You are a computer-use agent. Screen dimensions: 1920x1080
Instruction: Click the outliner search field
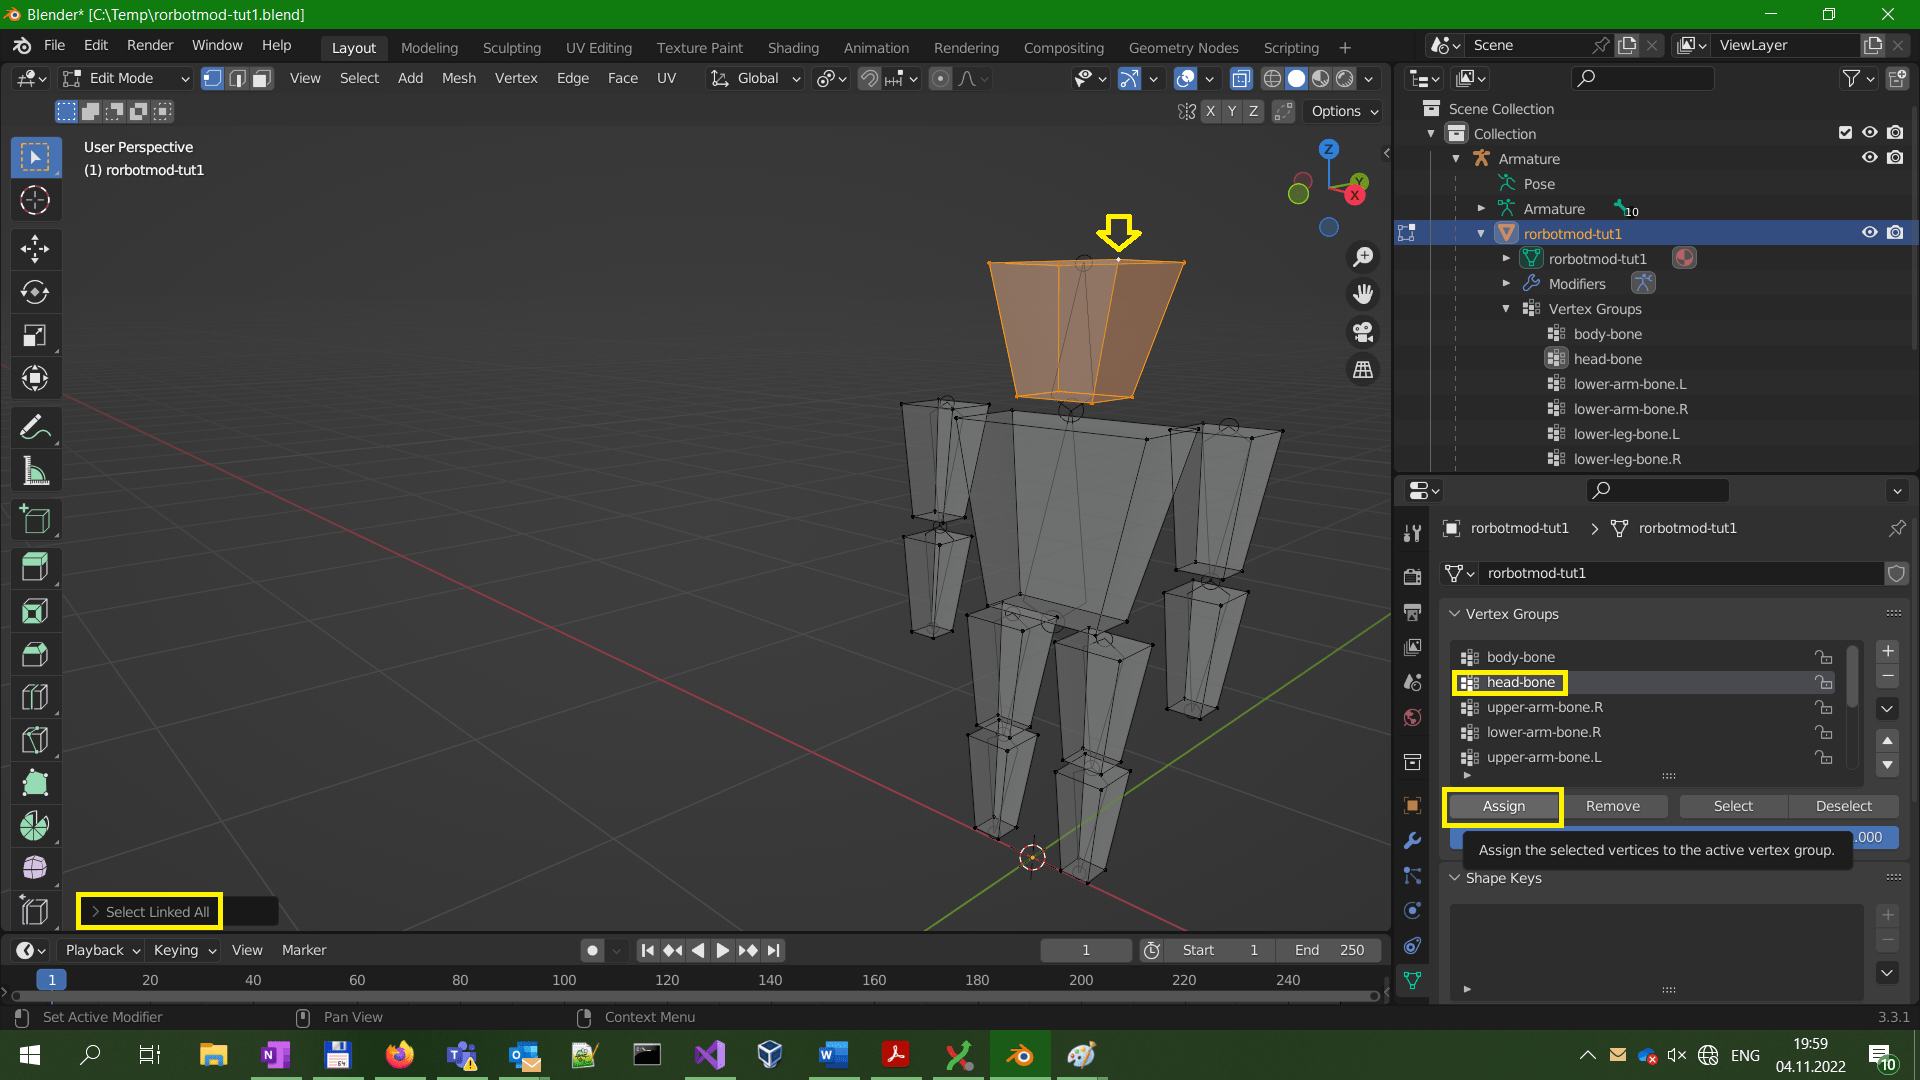pyautogui.click(x=1642, y=78)
